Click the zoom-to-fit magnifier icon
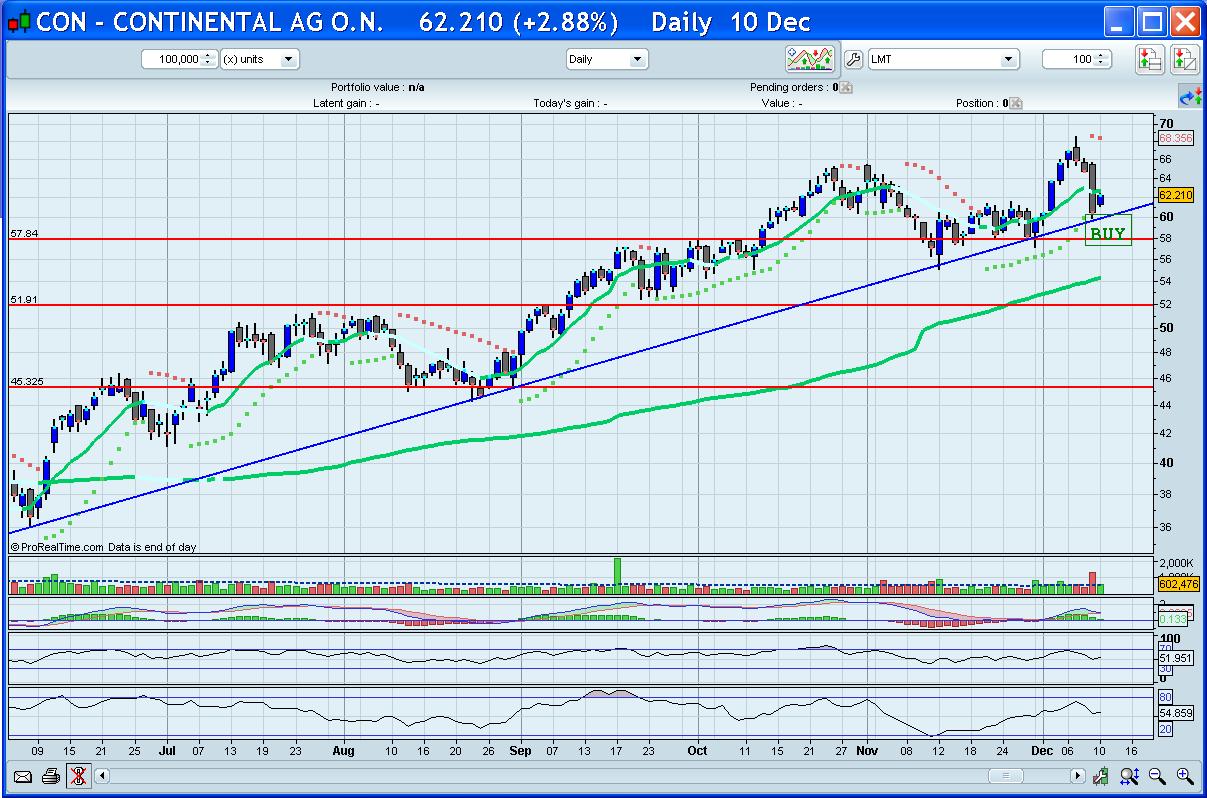Image resolution: width=1207 pixels, height=798 pixels. [x=1130, y=775]
